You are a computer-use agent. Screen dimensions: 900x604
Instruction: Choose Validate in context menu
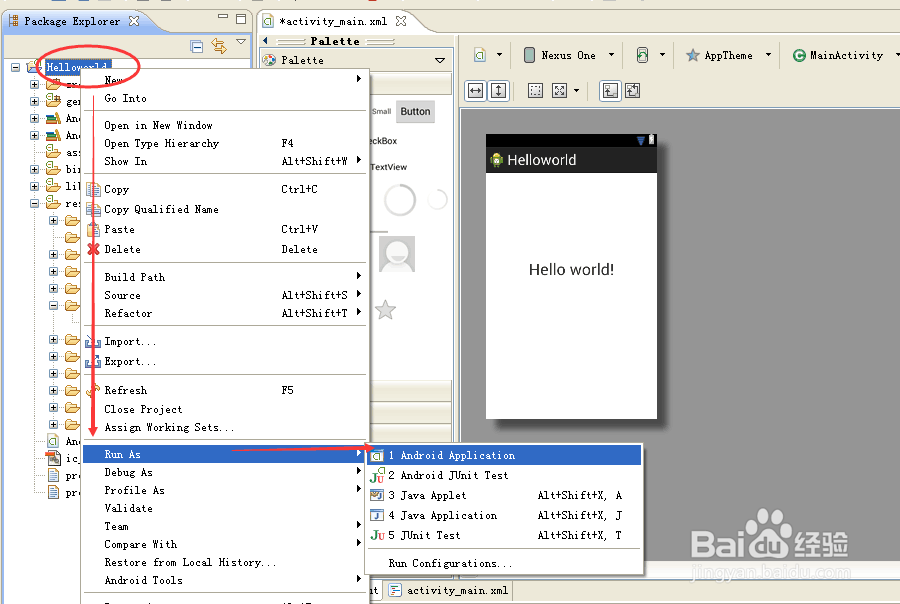pos(224,508)
